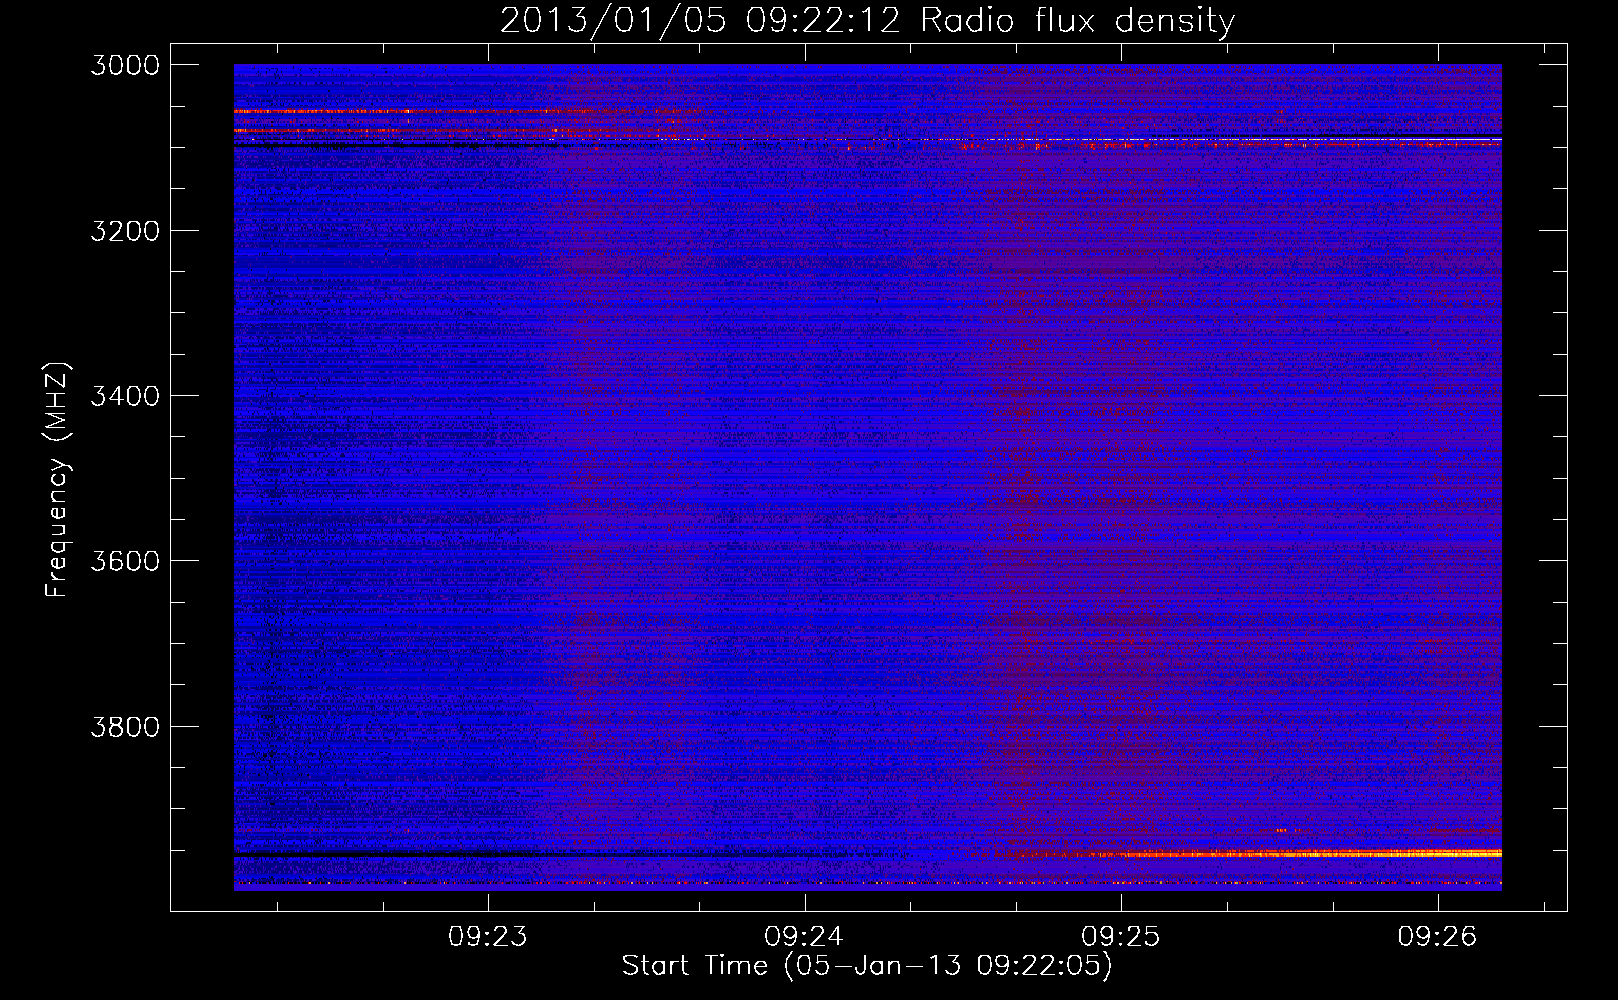The width and height of the screenshot is (1618, 1000).
Task: Click the 3000 frequency tick label
Action: click(125, 65)
